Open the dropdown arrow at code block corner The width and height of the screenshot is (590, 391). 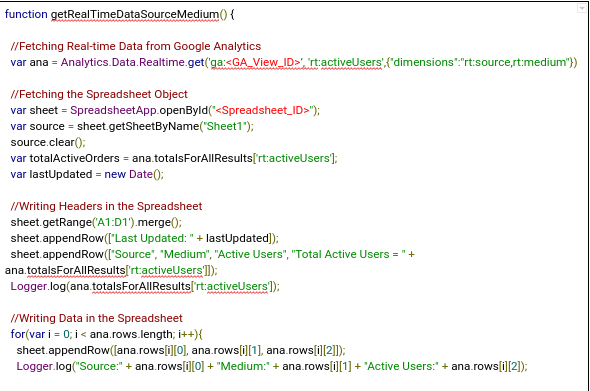pyautogui.click(x=582, y=8)
